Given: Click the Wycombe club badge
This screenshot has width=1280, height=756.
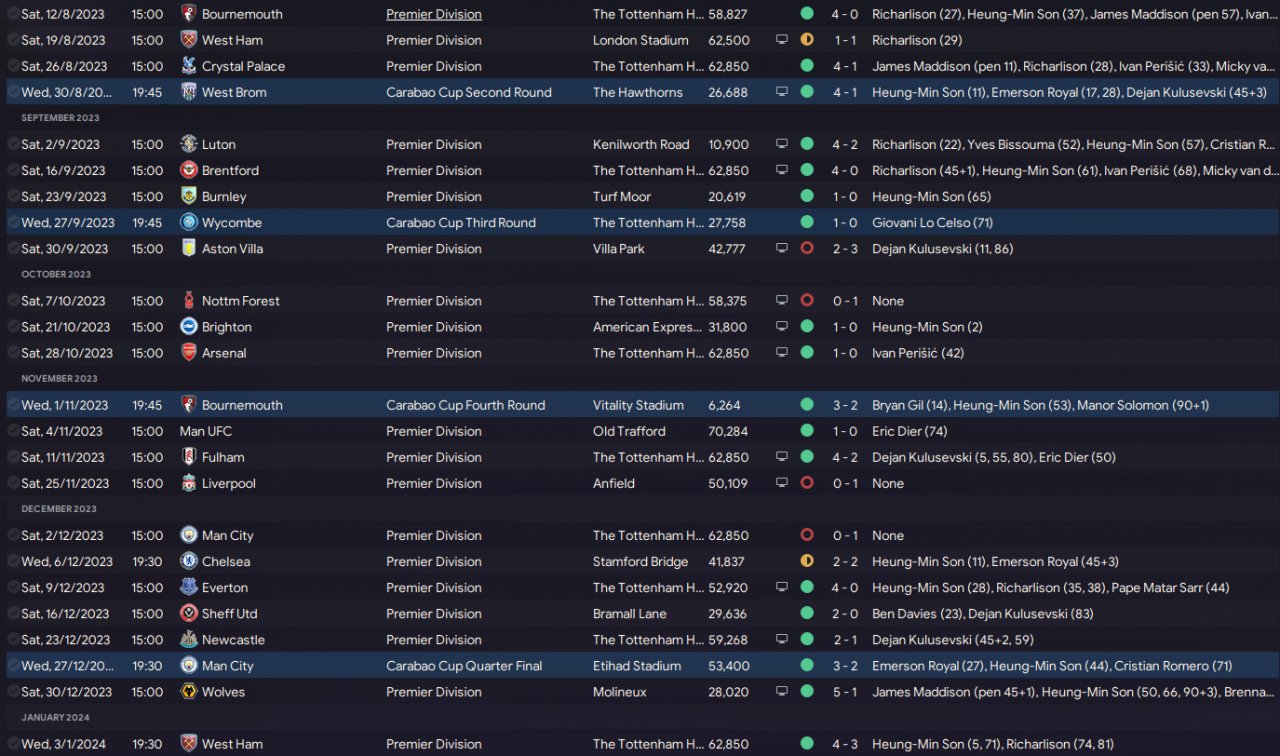Looking at the screenshot, I should [188, 222].
